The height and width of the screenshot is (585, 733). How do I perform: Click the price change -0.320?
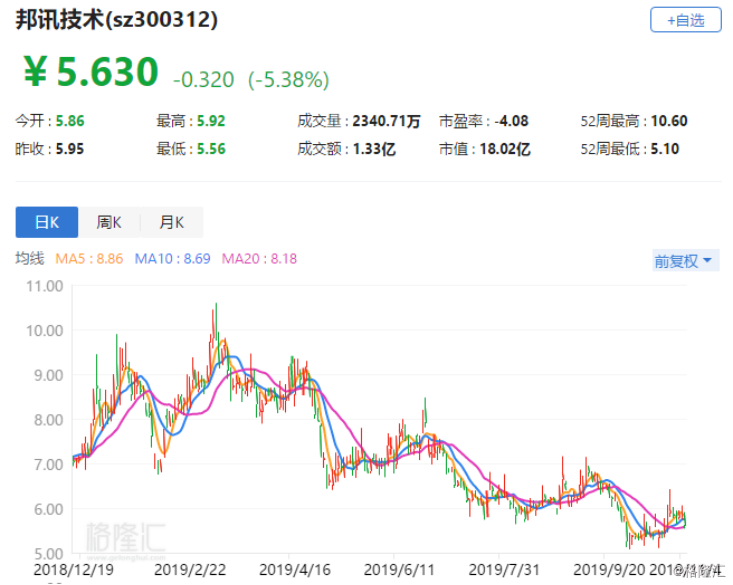click(203, 80)
